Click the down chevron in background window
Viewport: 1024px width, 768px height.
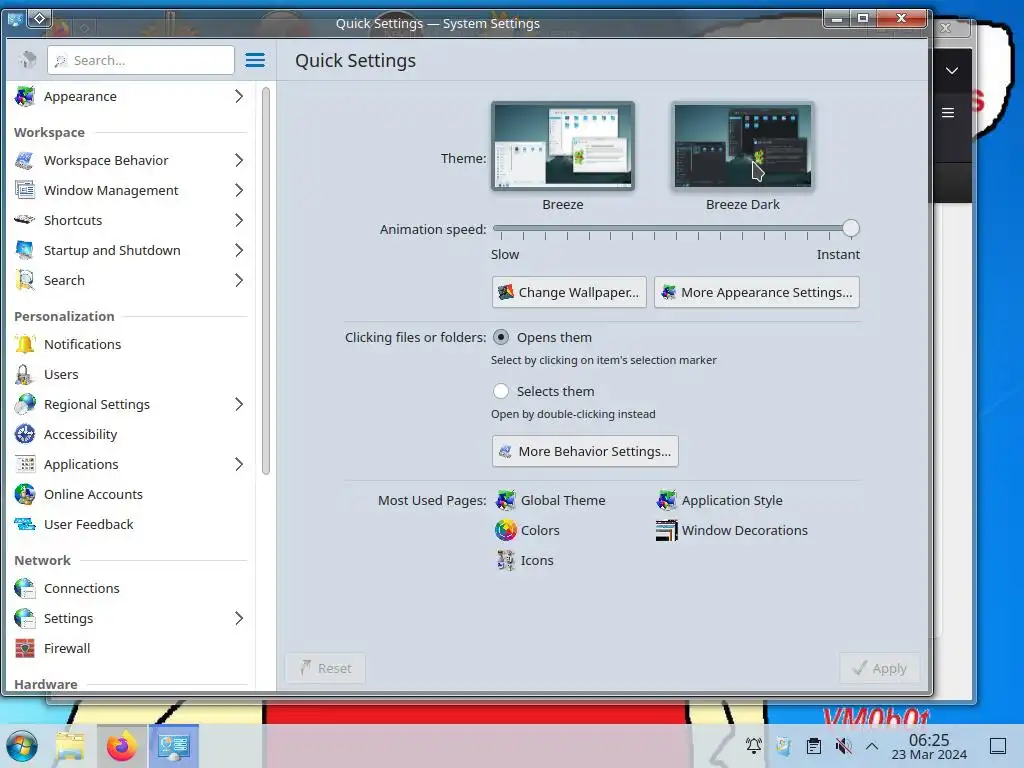click(x=952, y=71)
